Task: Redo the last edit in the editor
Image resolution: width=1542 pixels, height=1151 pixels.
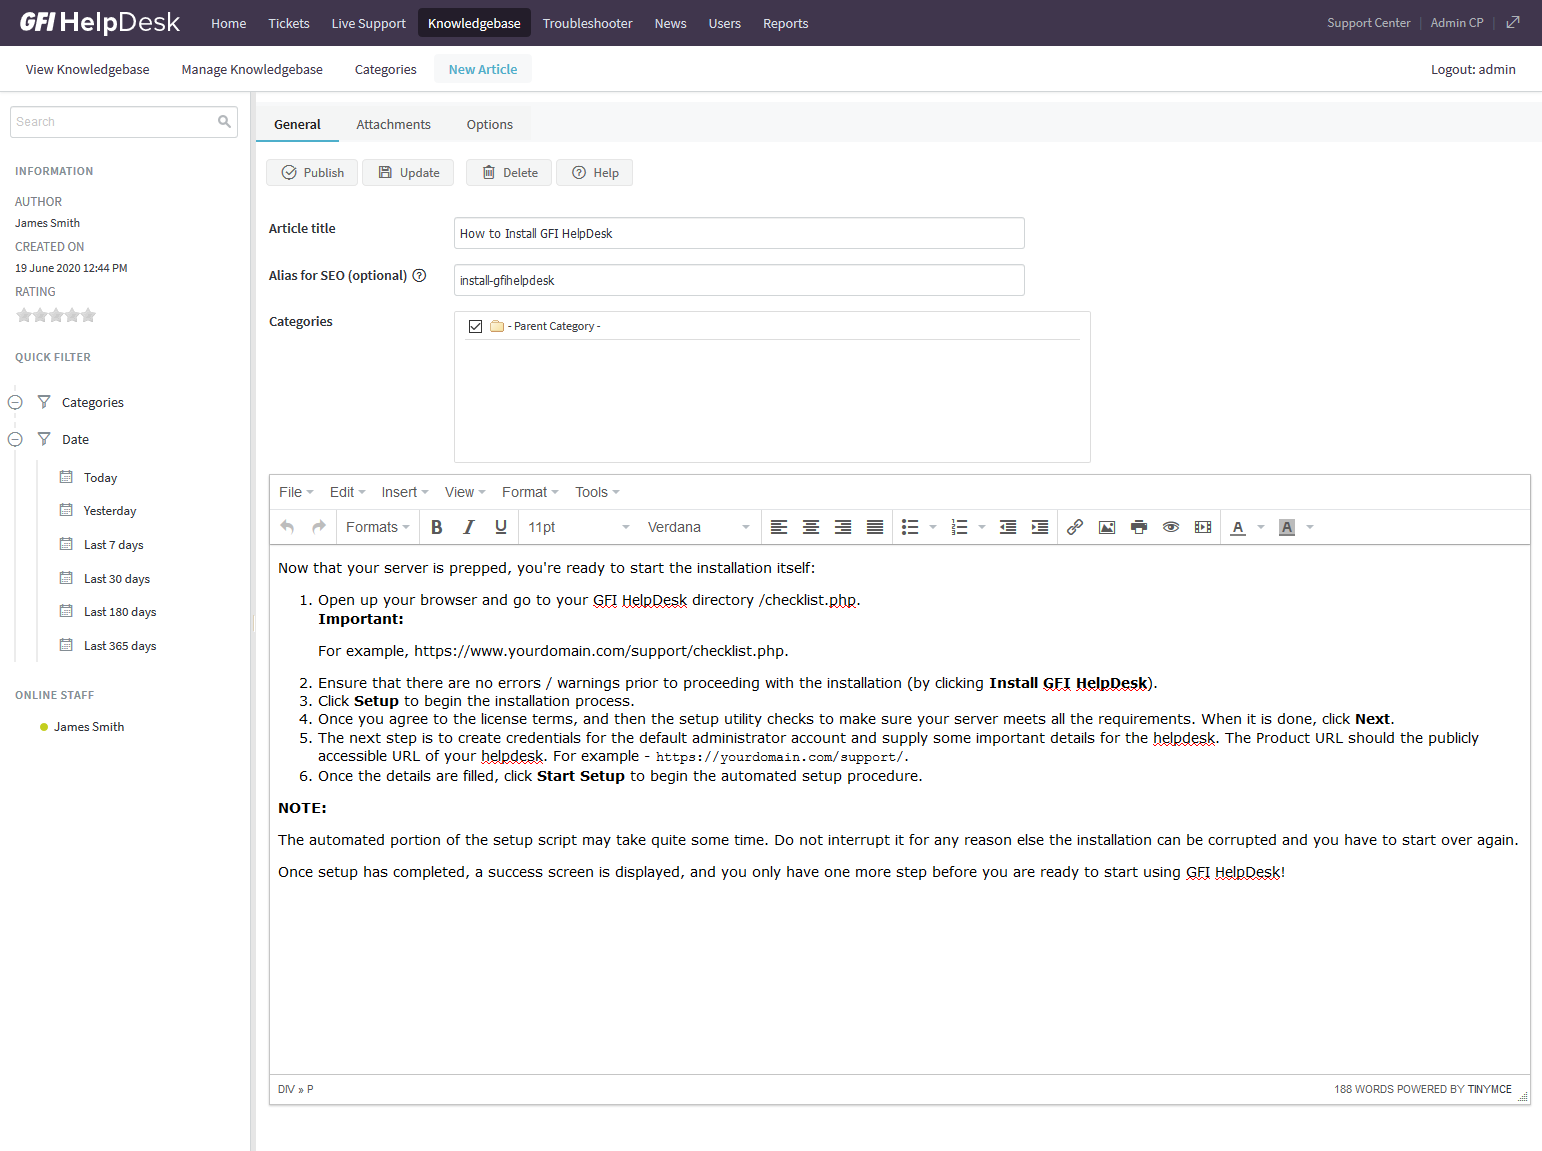Action: coord(319,527)
